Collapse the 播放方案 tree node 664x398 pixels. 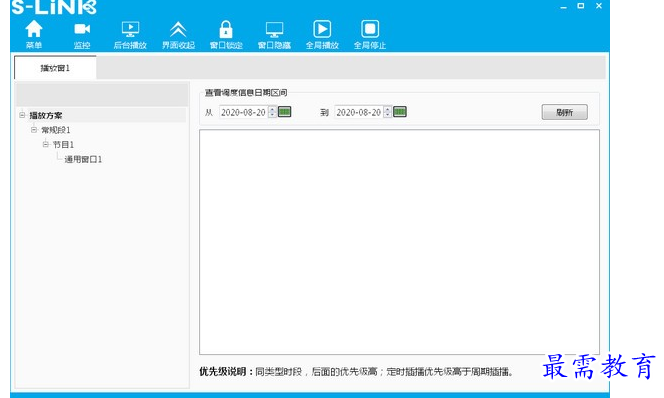pos(22,115)
